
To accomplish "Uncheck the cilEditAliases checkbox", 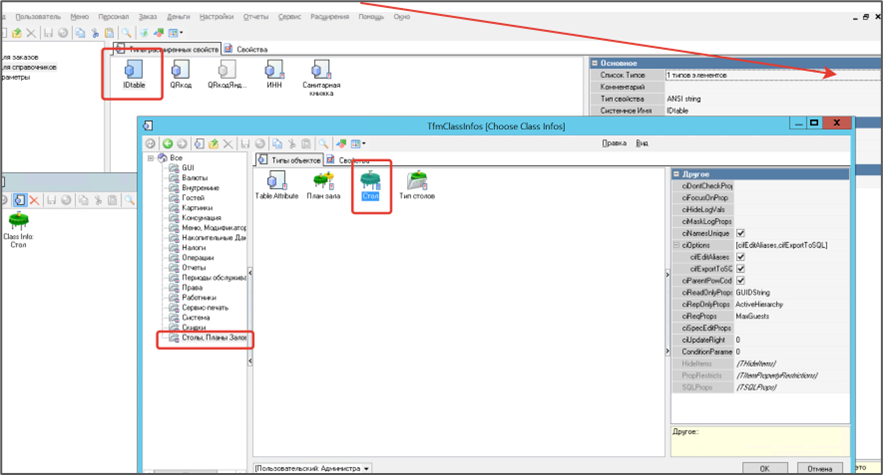I will click(740, 257).
